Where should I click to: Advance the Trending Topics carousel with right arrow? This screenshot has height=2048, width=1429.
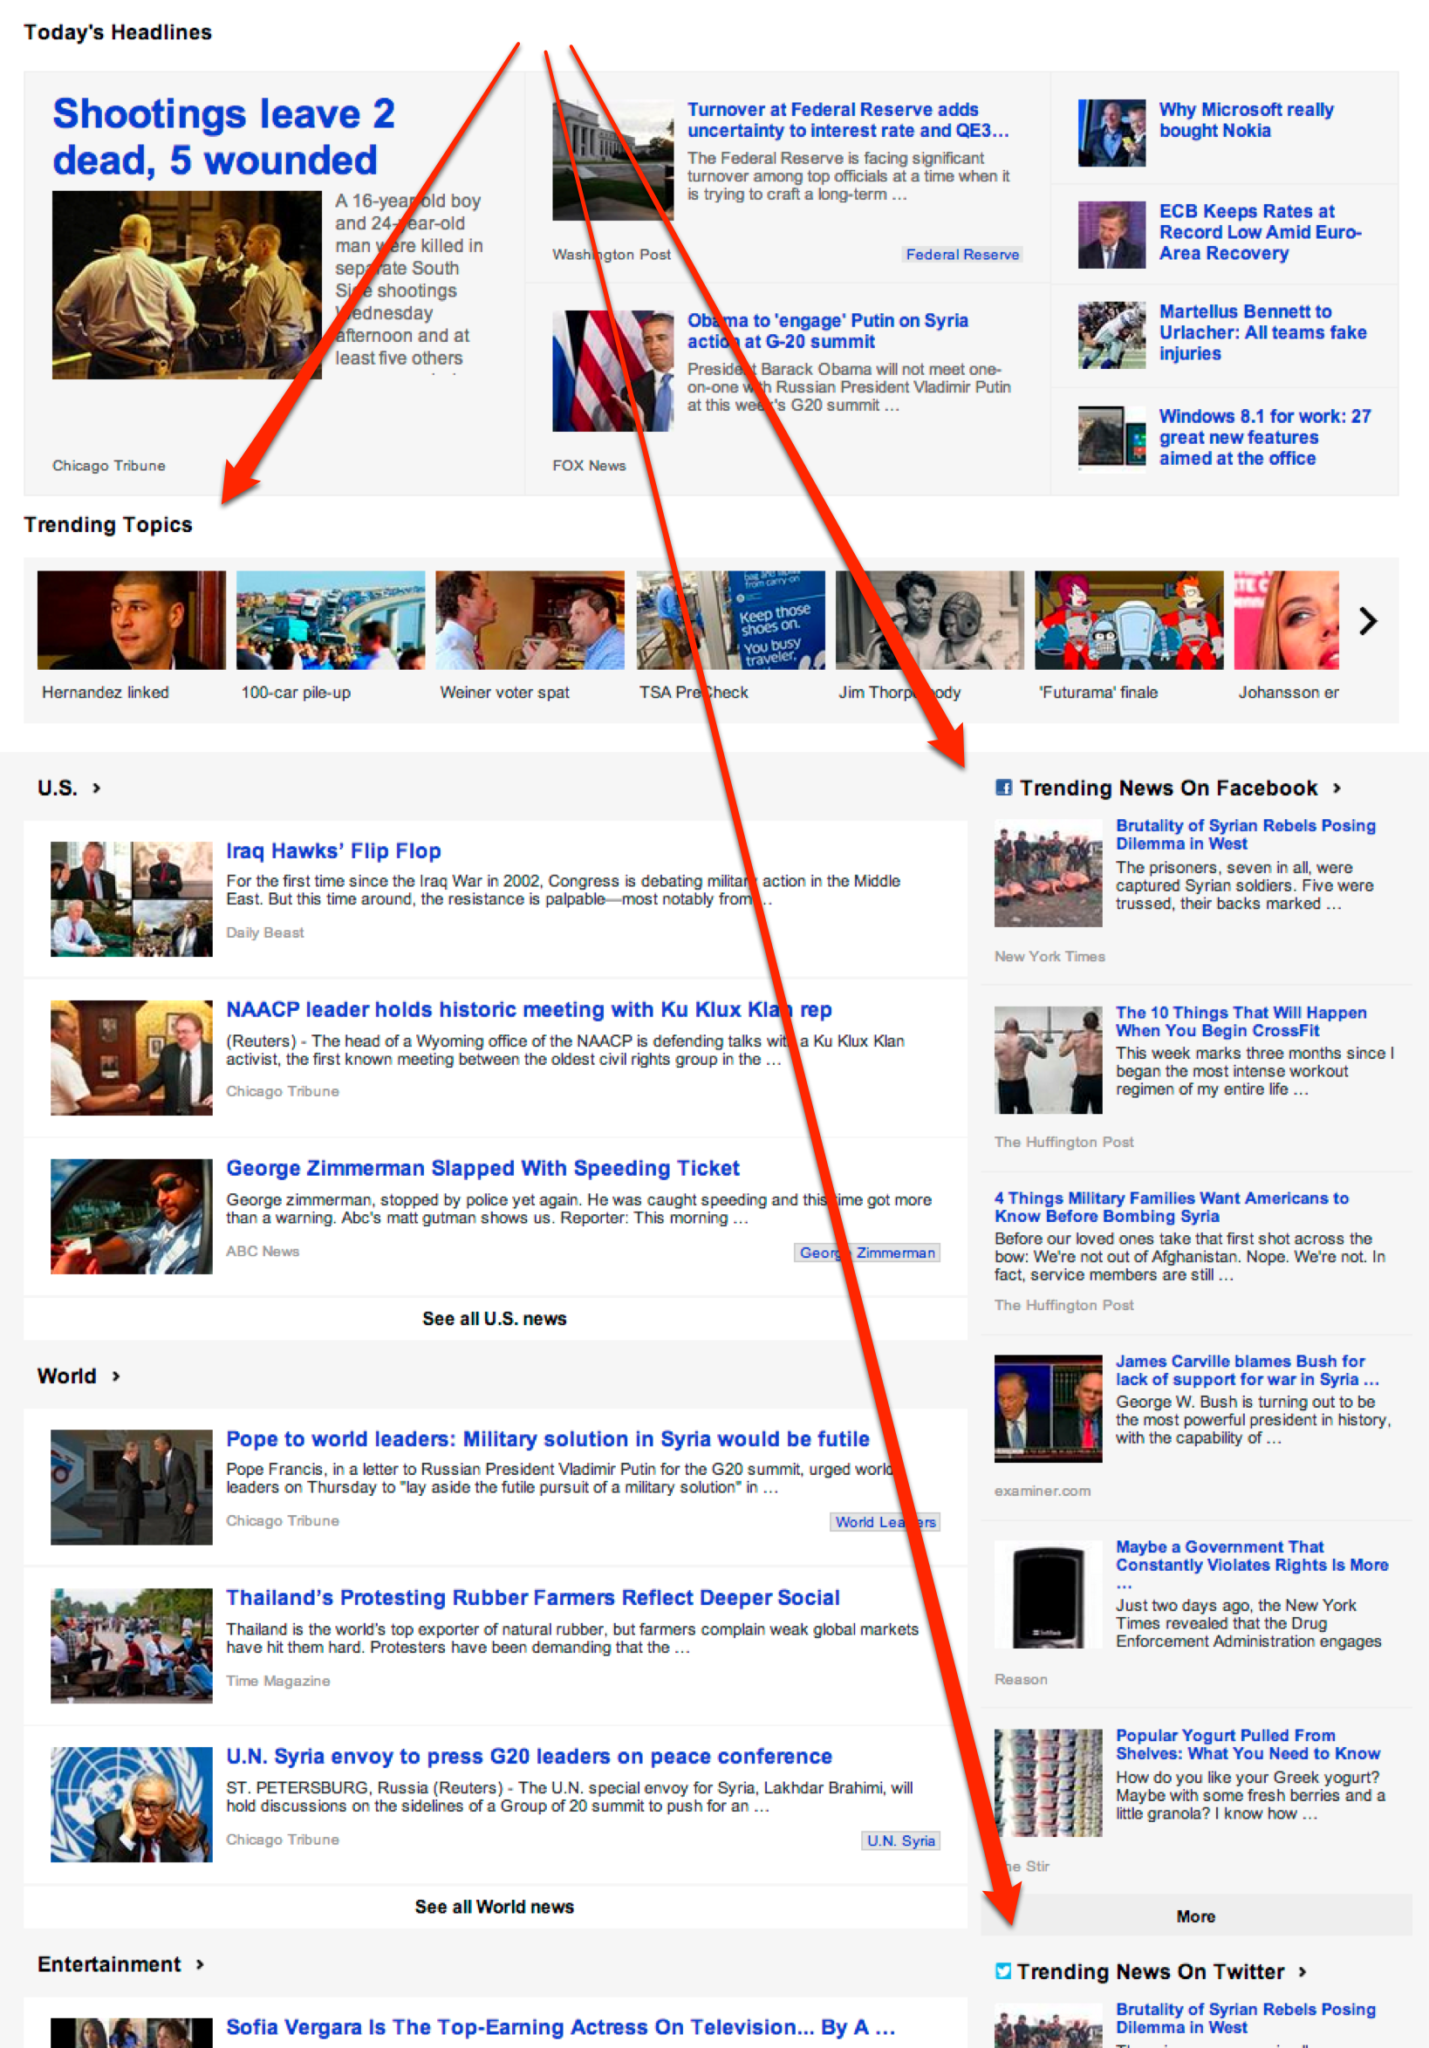[x=1368, y=621]
